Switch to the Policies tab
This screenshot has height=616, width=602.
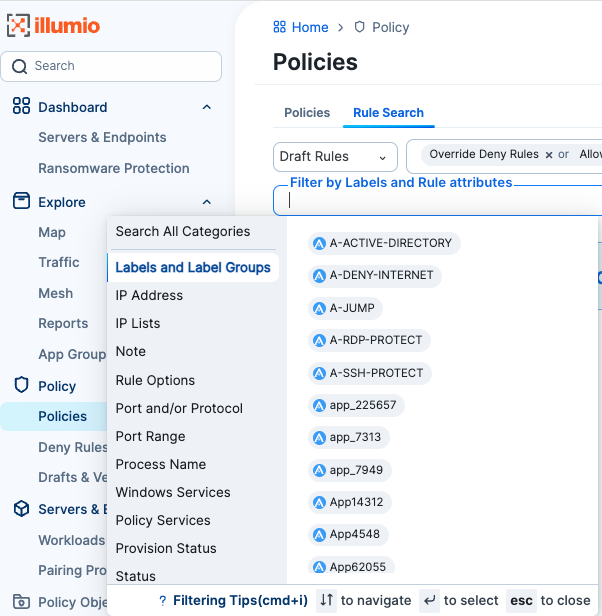click(x=307, y=113)
